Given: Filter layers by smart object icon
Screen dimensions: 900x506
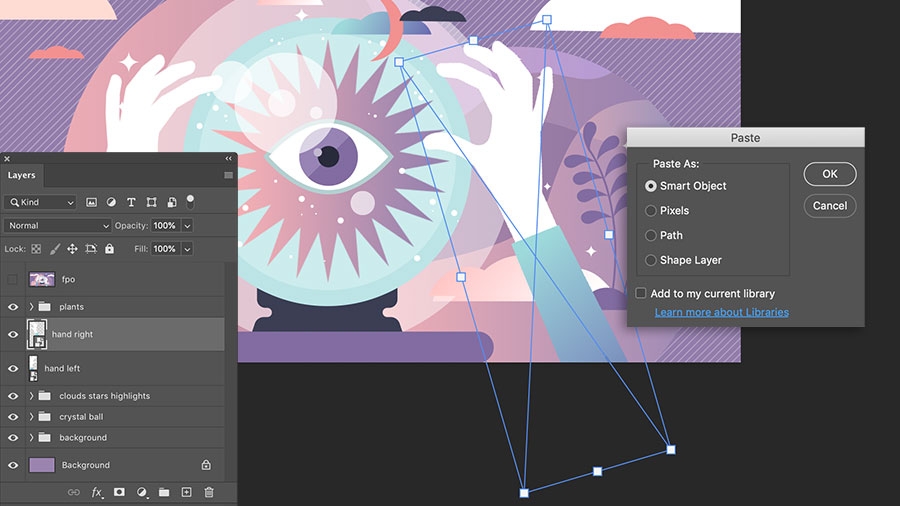Looking at the screenshot, I should [x=172, y=202].
